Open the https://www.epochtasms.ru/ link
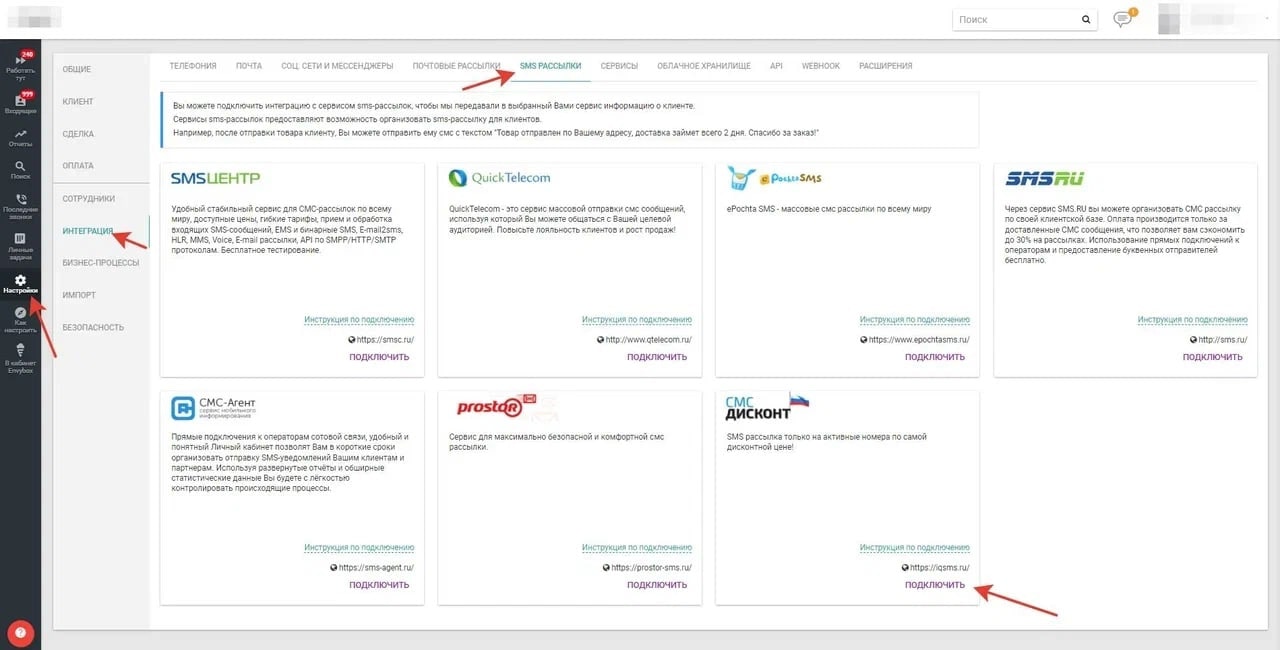The image size is (1280, 650). pyautogui.click(x=920, y=340)
